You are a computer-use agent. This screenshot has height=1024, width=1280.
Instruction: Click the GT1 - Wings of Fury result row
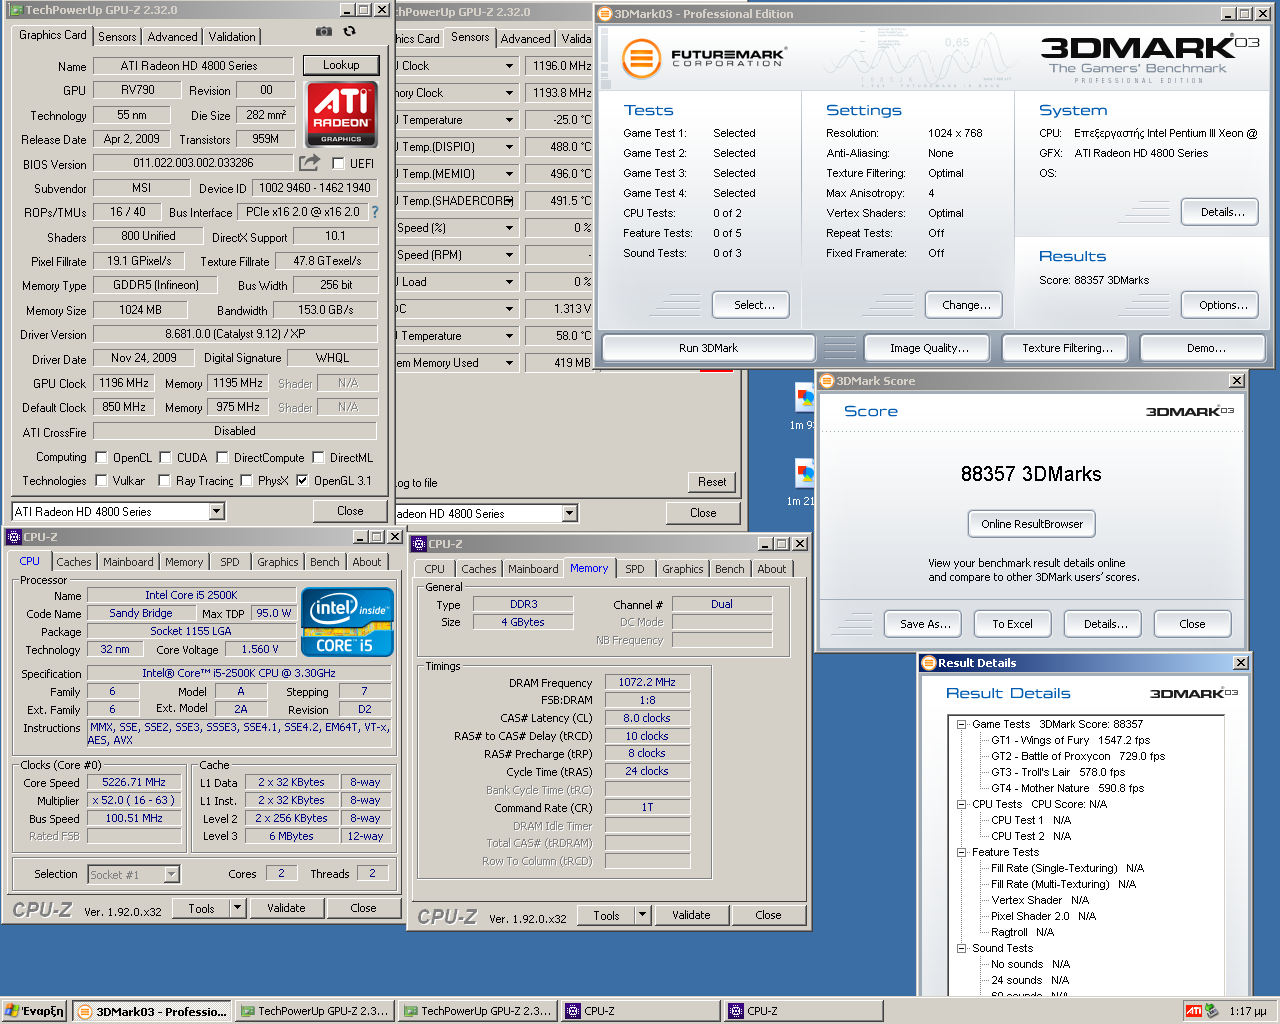click(x=1070, y=740)
